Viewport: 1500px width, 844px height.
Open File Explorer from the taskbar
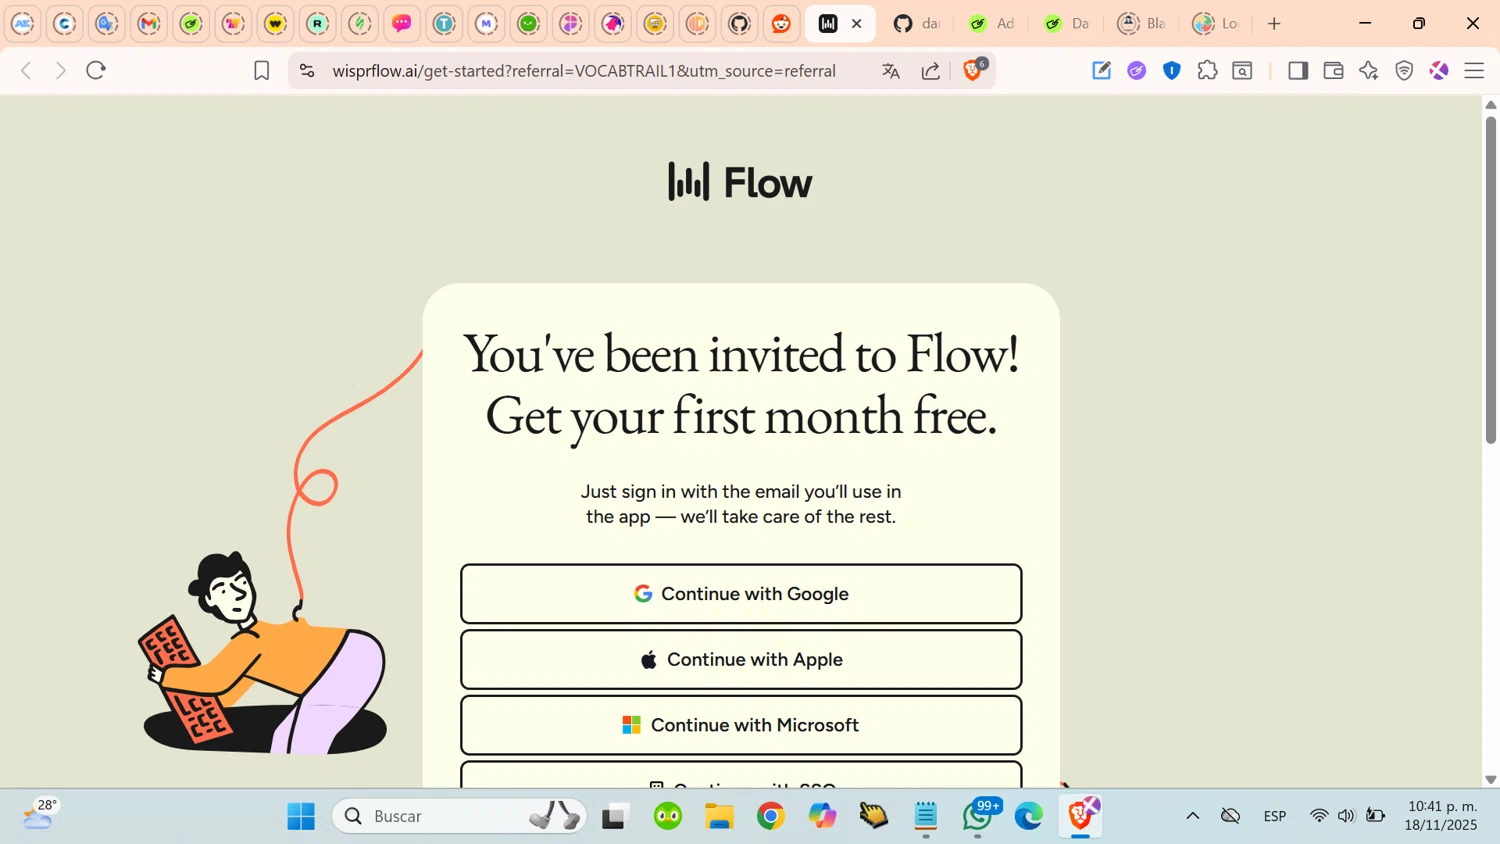(720, 816)
